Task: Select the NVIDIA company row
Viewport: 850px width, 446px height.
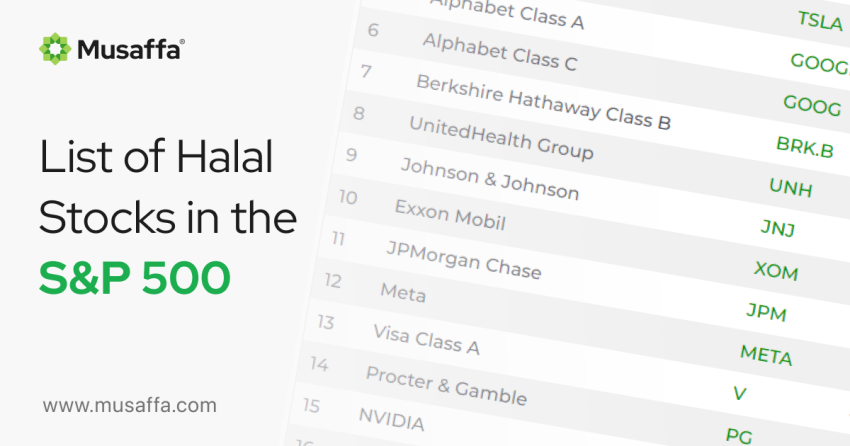Action: 391,418
